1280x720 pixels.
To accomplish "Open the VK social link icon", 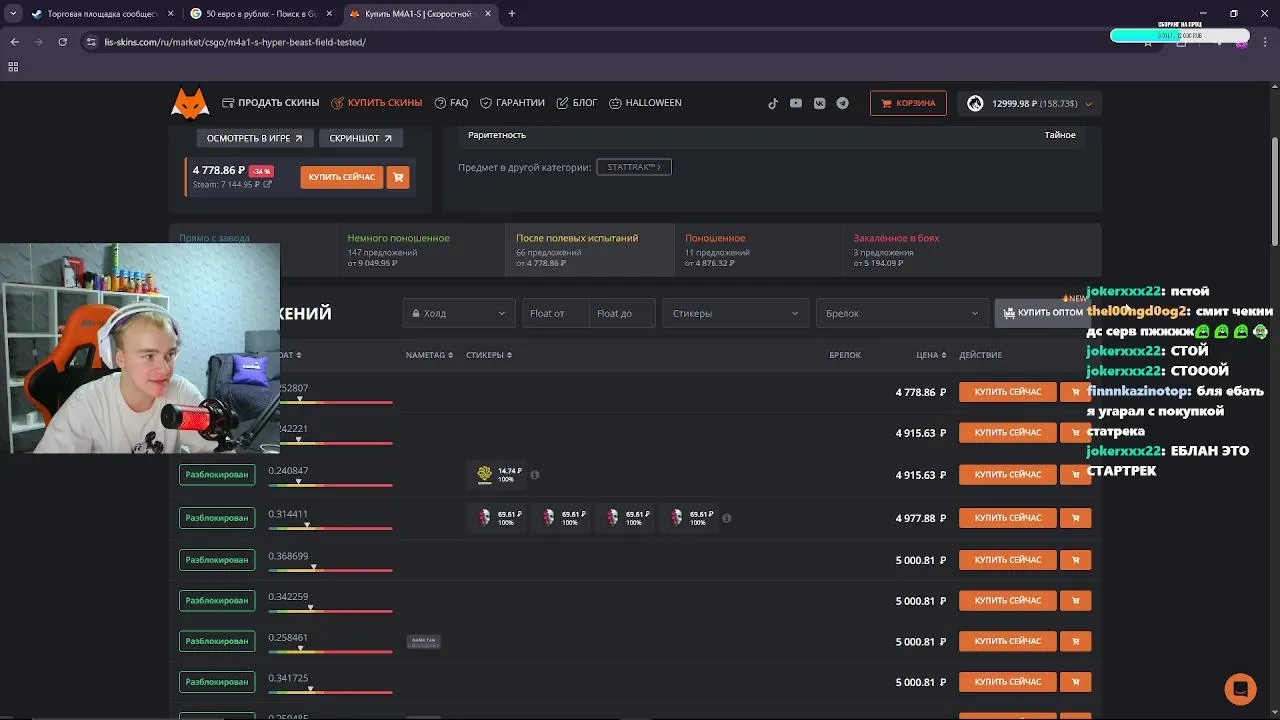I will click(820, 103).
